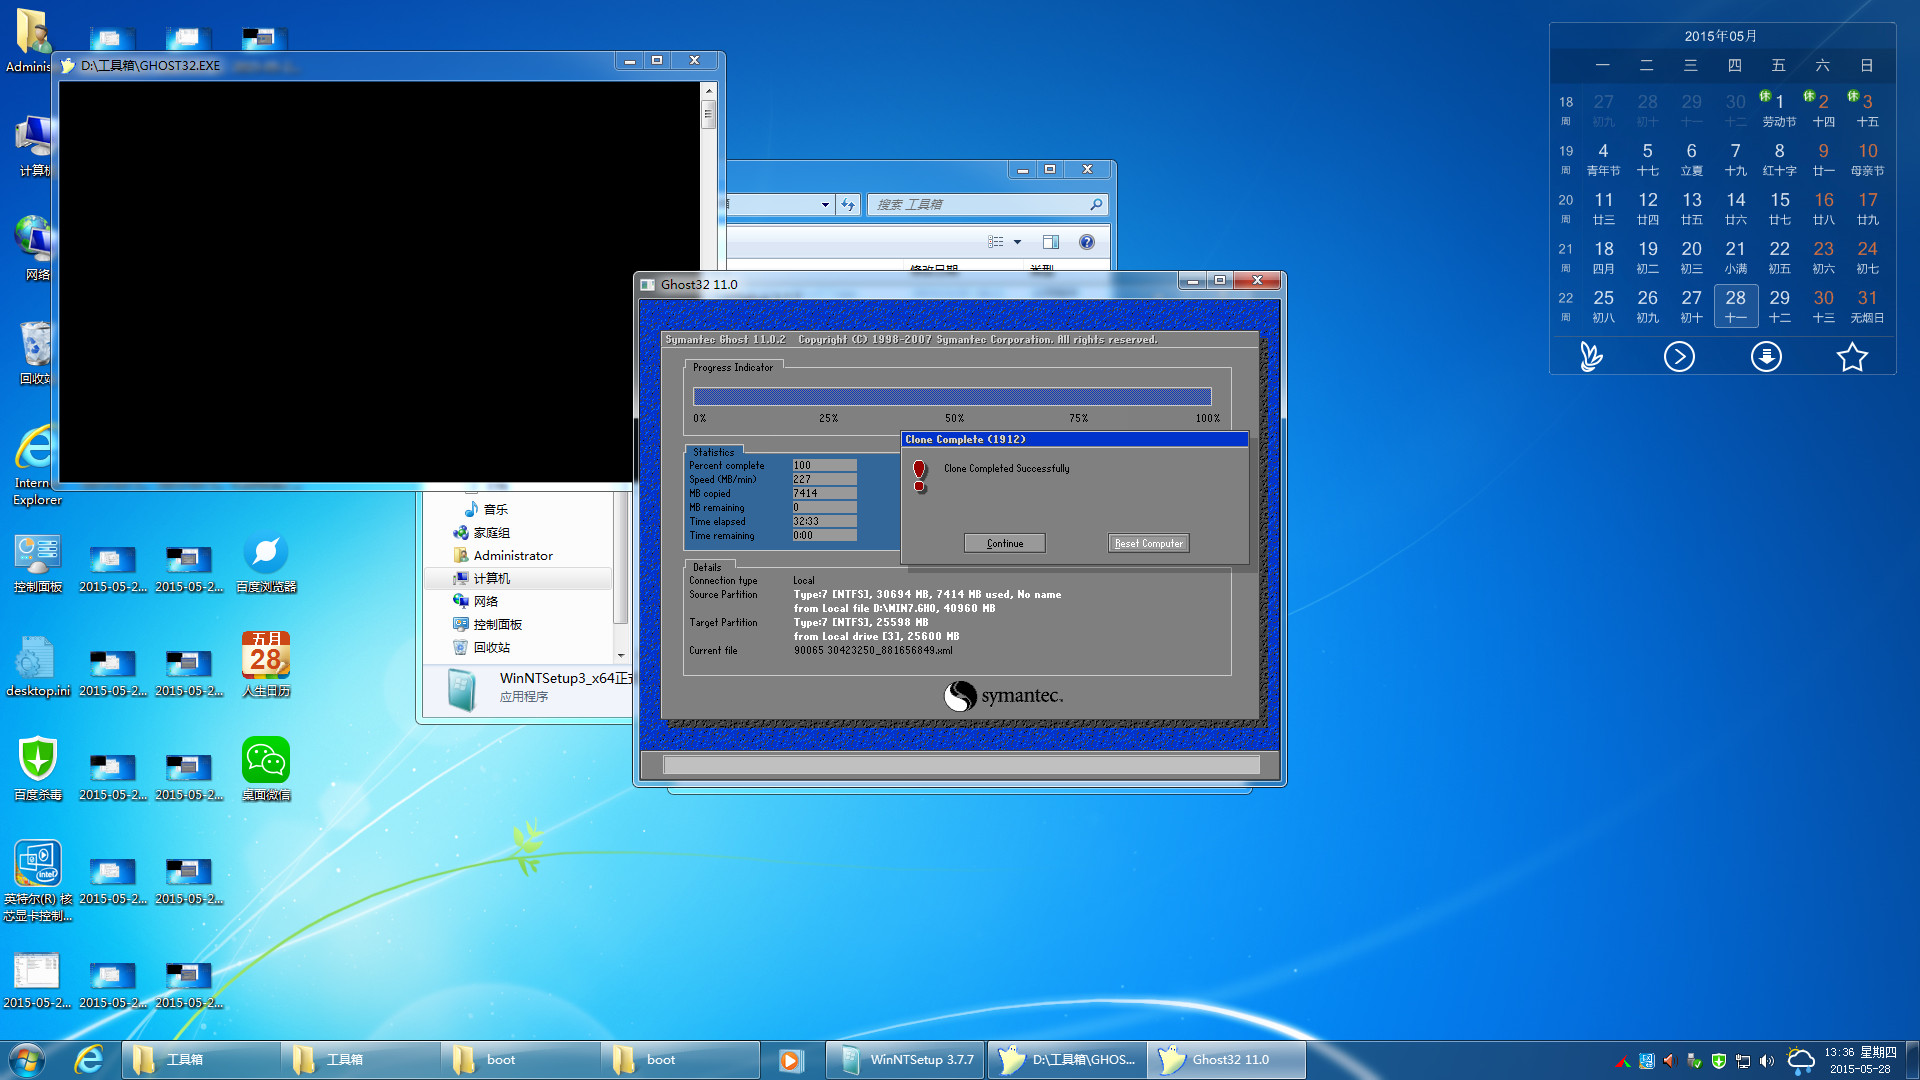
Task: Launch Internet Explorer from taskbar
Action: (x=89, y=1060)
